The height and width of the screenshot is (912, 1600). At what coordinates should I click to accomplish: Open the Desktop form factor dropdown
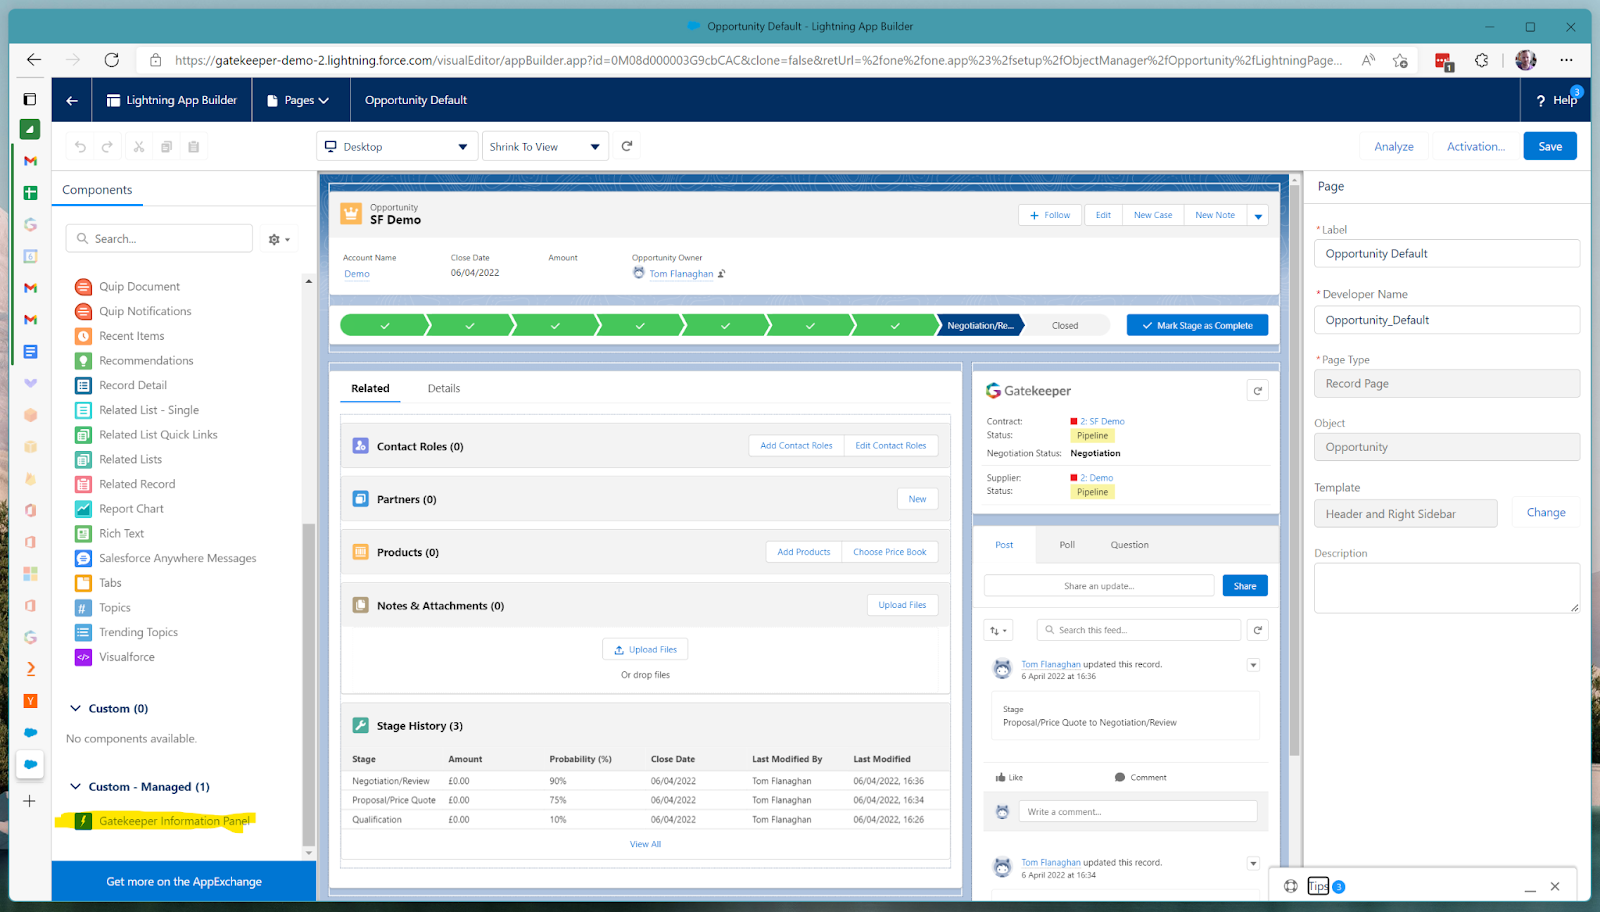click(396, 147)
